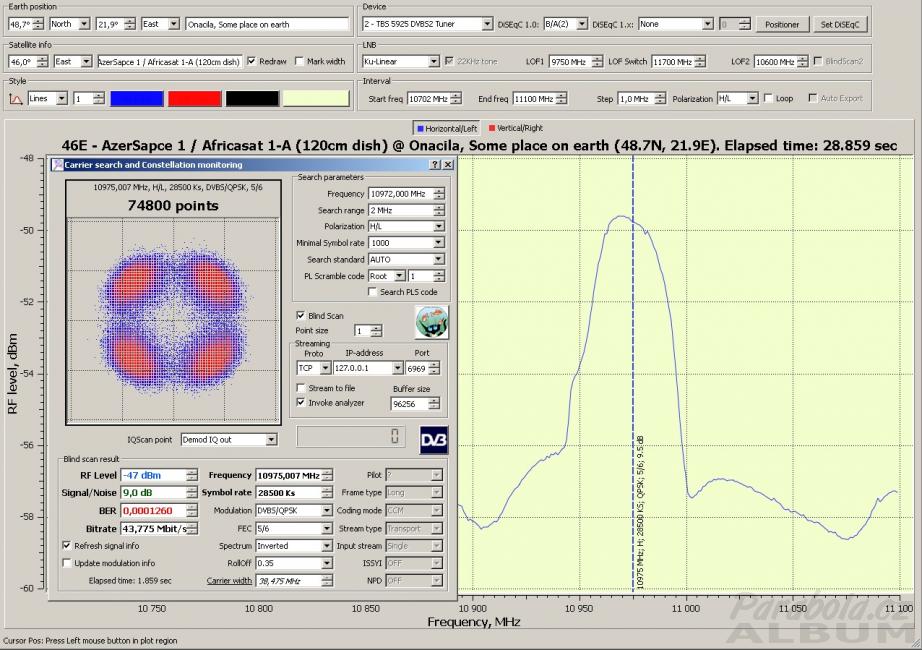The height and width of the screenshot is (650, 922).
Task: Open the FEC 5/6 dropdown
Action: tap(326, 529)
